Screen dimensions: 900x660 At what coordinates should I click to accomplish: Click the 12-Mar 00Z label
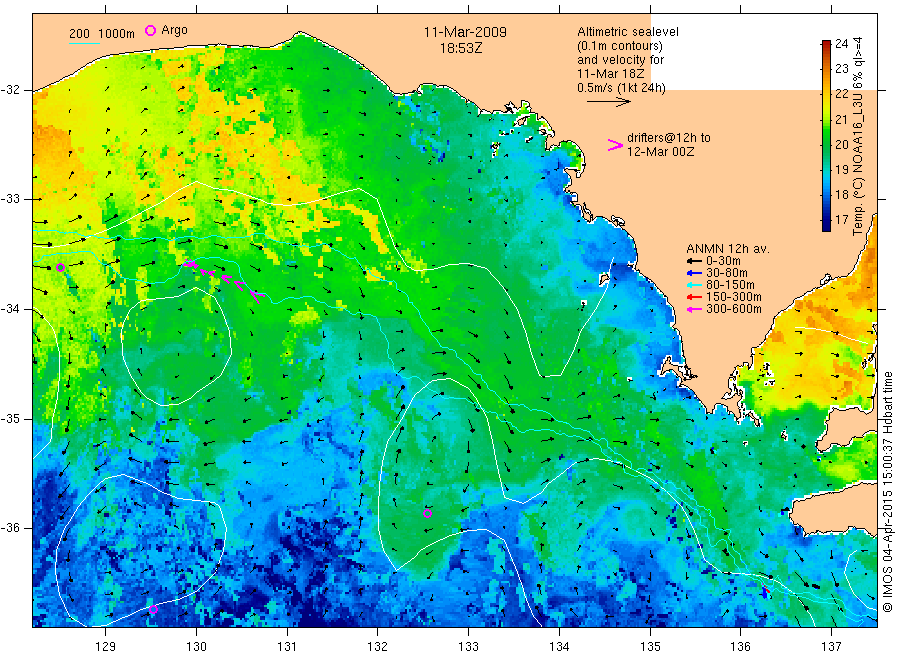tap(660, 152)
